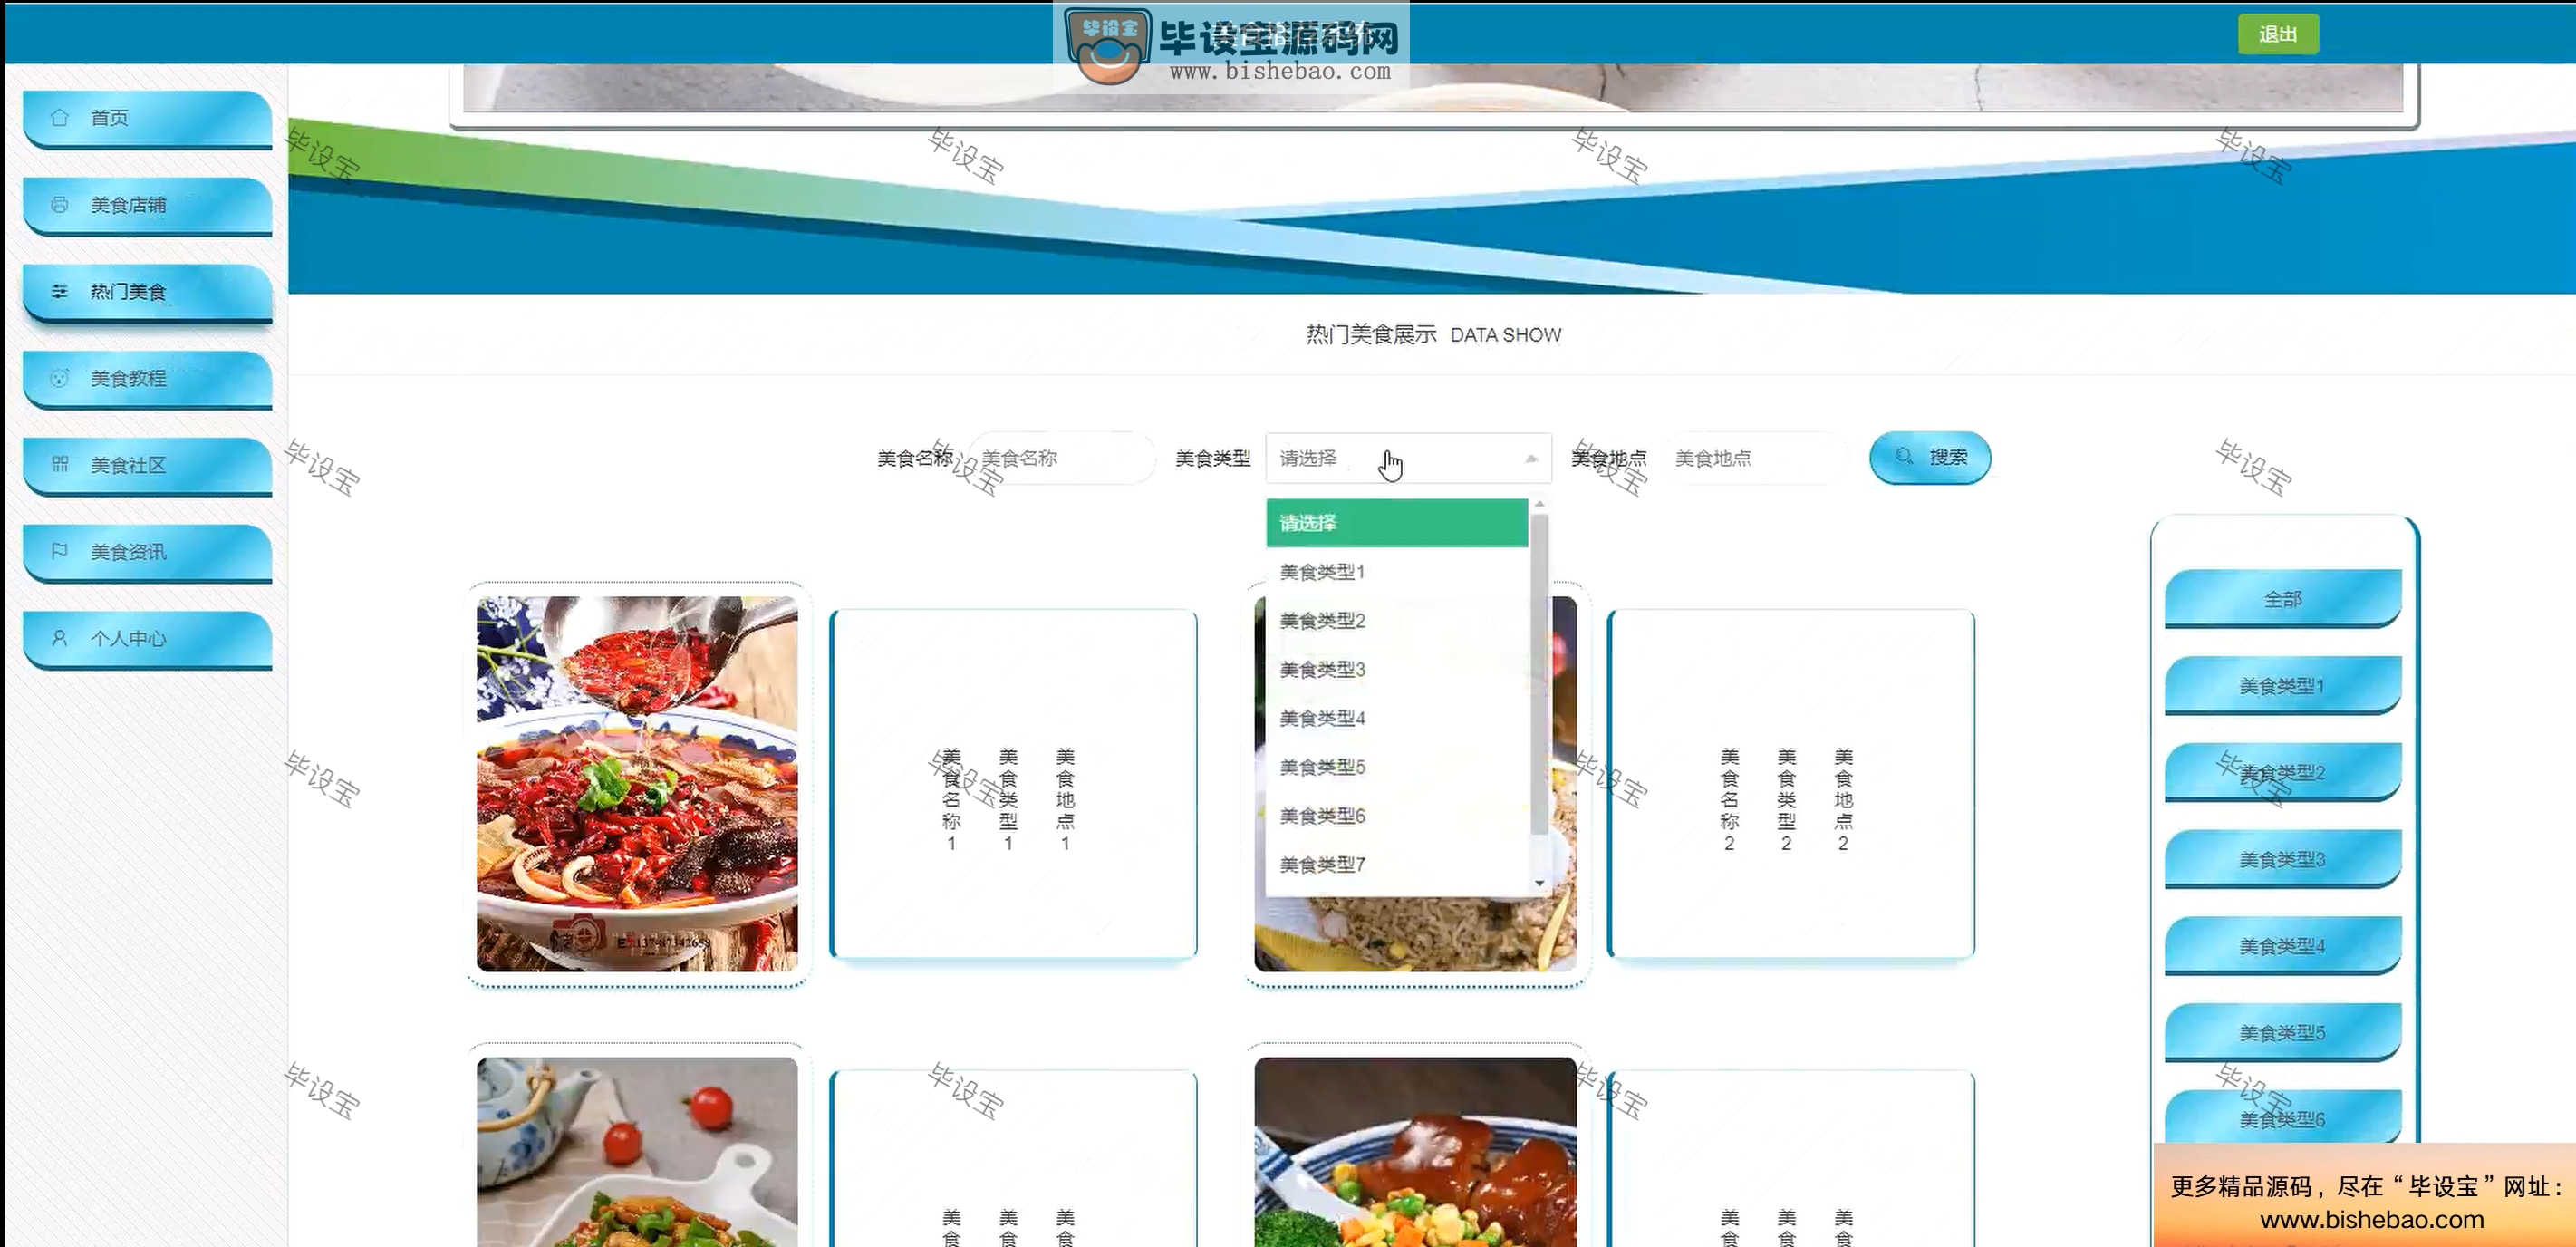Focus the 美食名称 input field

click(1061, 458)
